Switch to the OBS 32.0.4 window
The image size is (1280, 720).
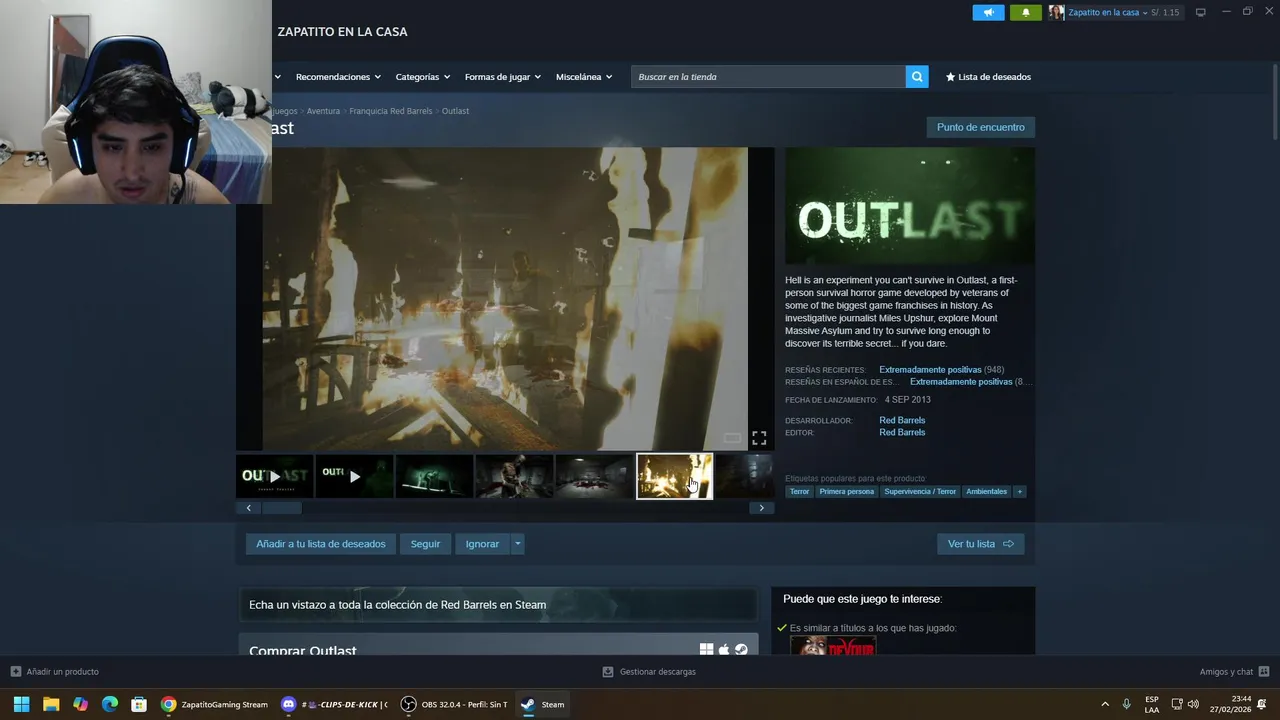455,704
